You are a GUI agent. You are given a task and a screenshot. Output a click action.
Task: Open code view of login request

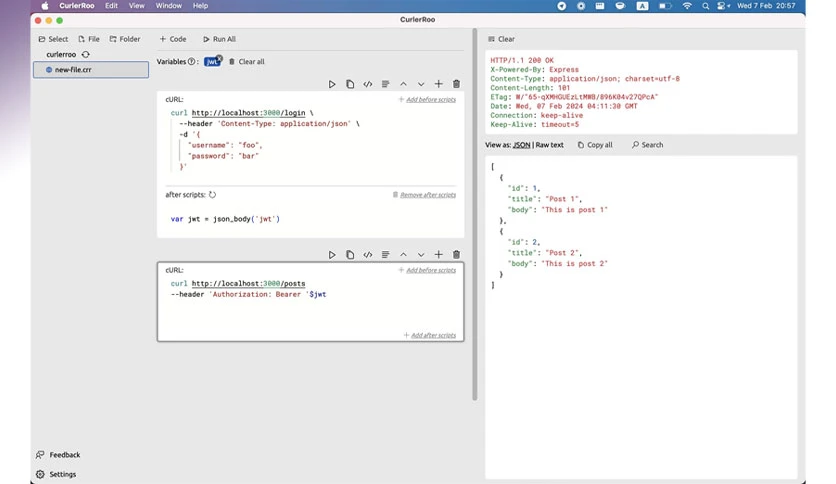click(x=367, y=84)
